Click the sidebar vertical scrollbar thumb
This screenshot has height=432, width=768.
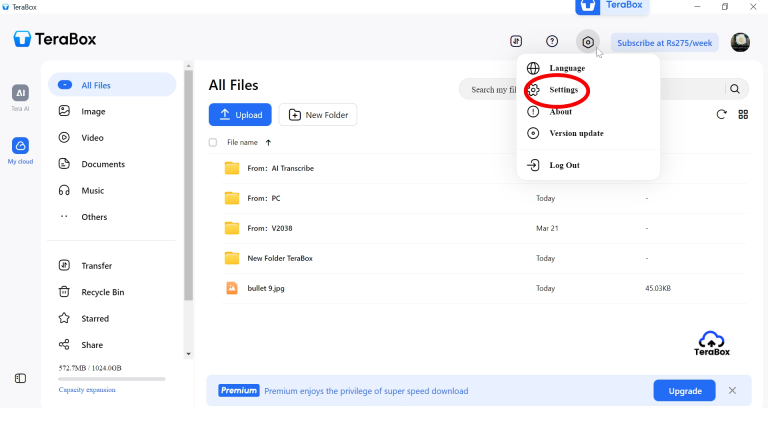[189, 185]
